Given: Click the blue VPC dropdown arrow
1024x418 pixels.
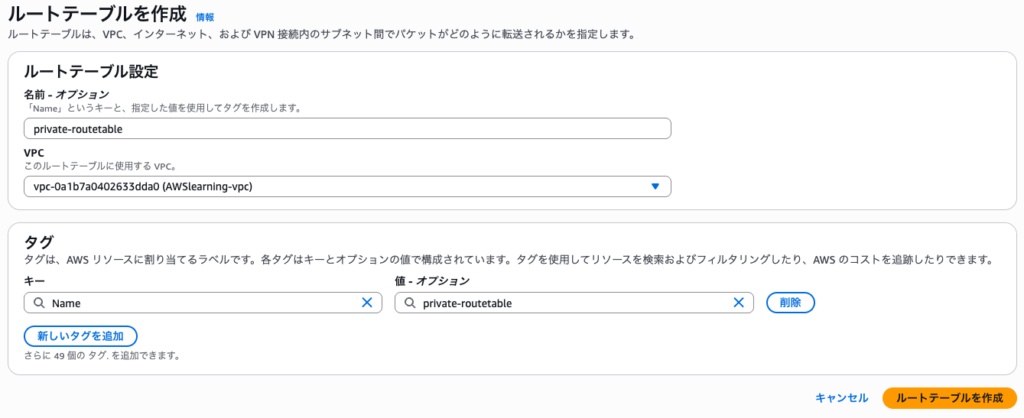Looking at the screenshot, I should 655,186.
